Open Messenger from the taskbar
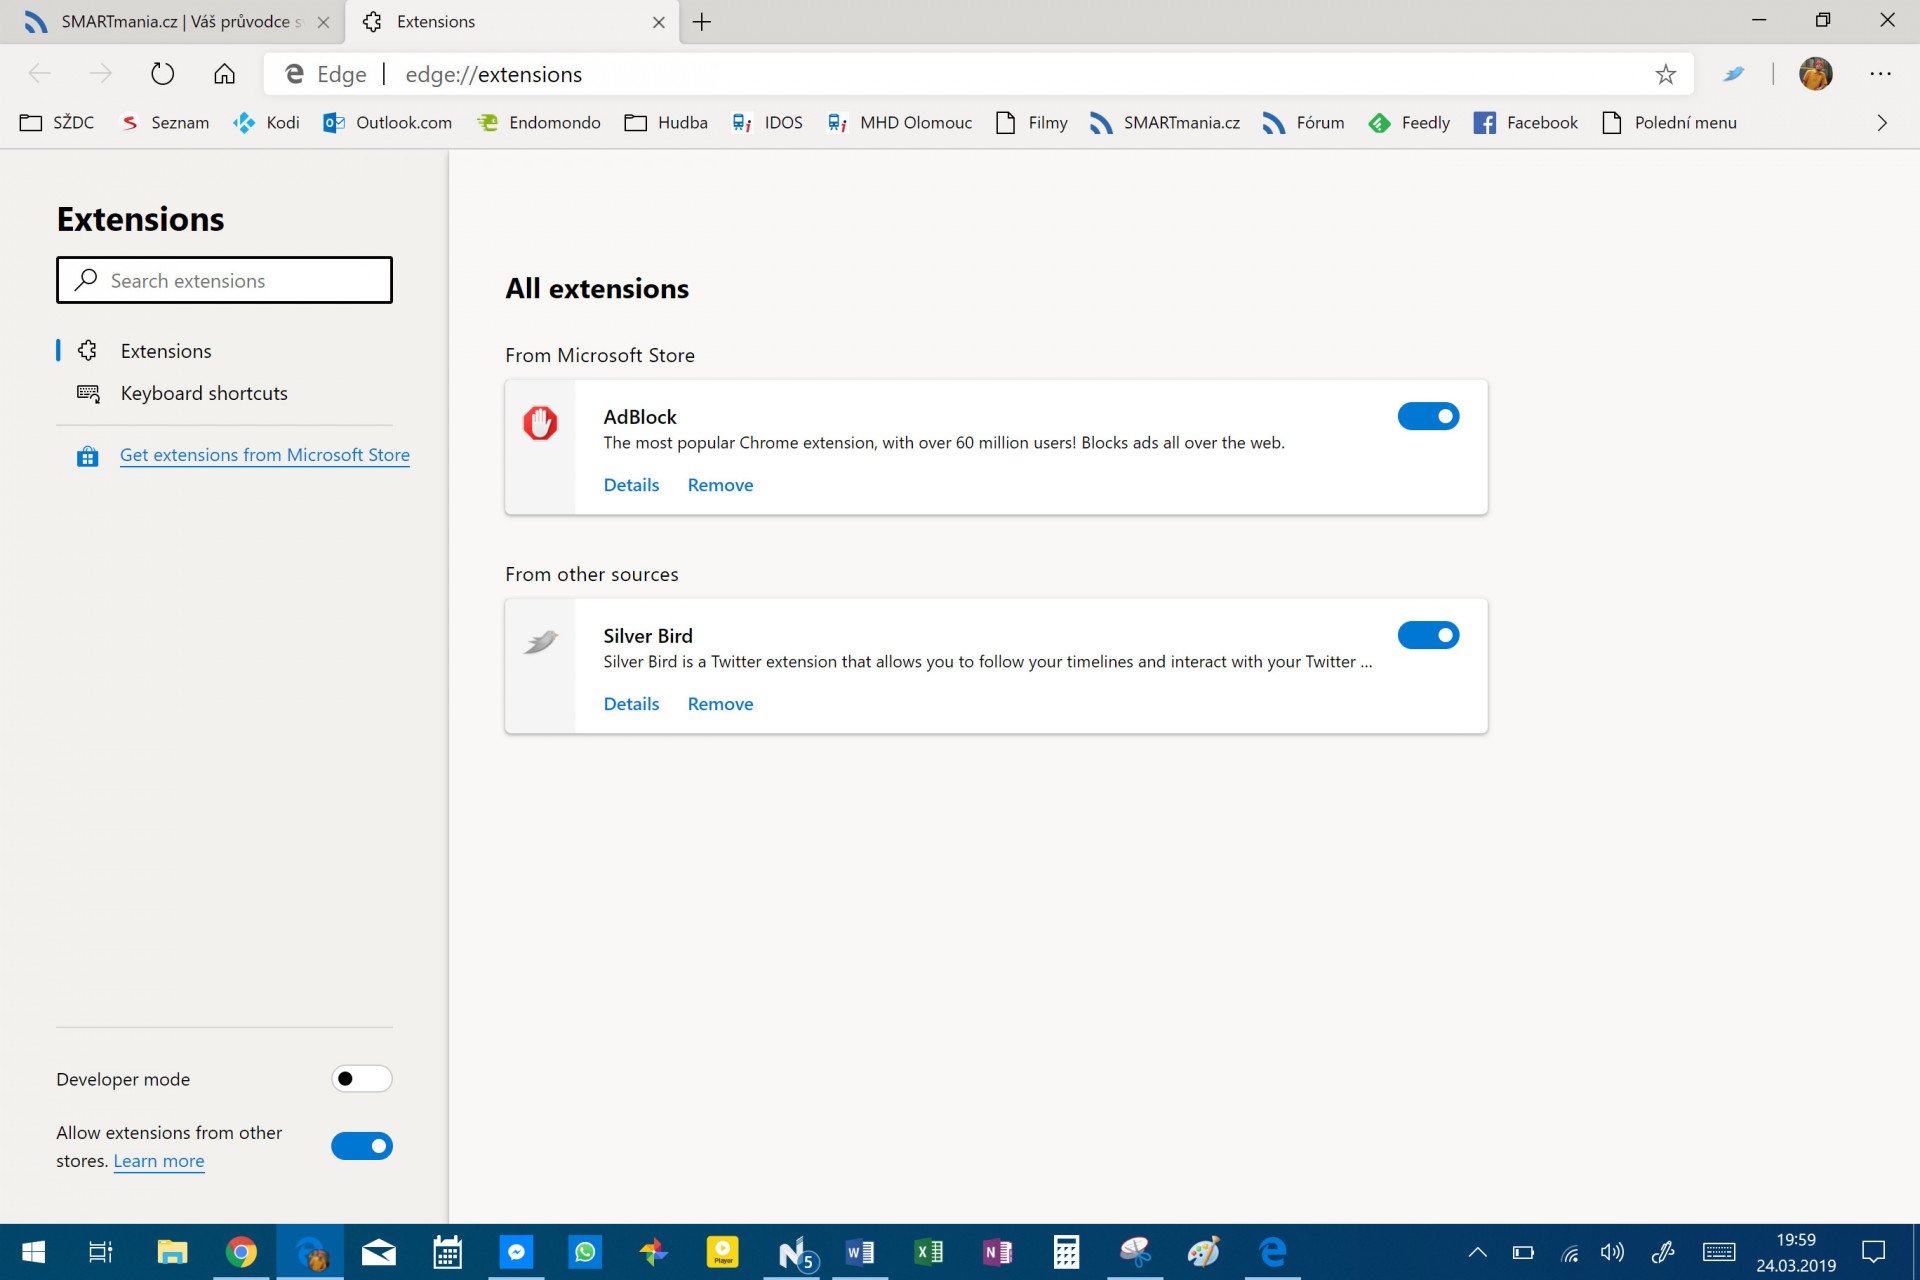 pyautogui.click(x=516, y=1252)
